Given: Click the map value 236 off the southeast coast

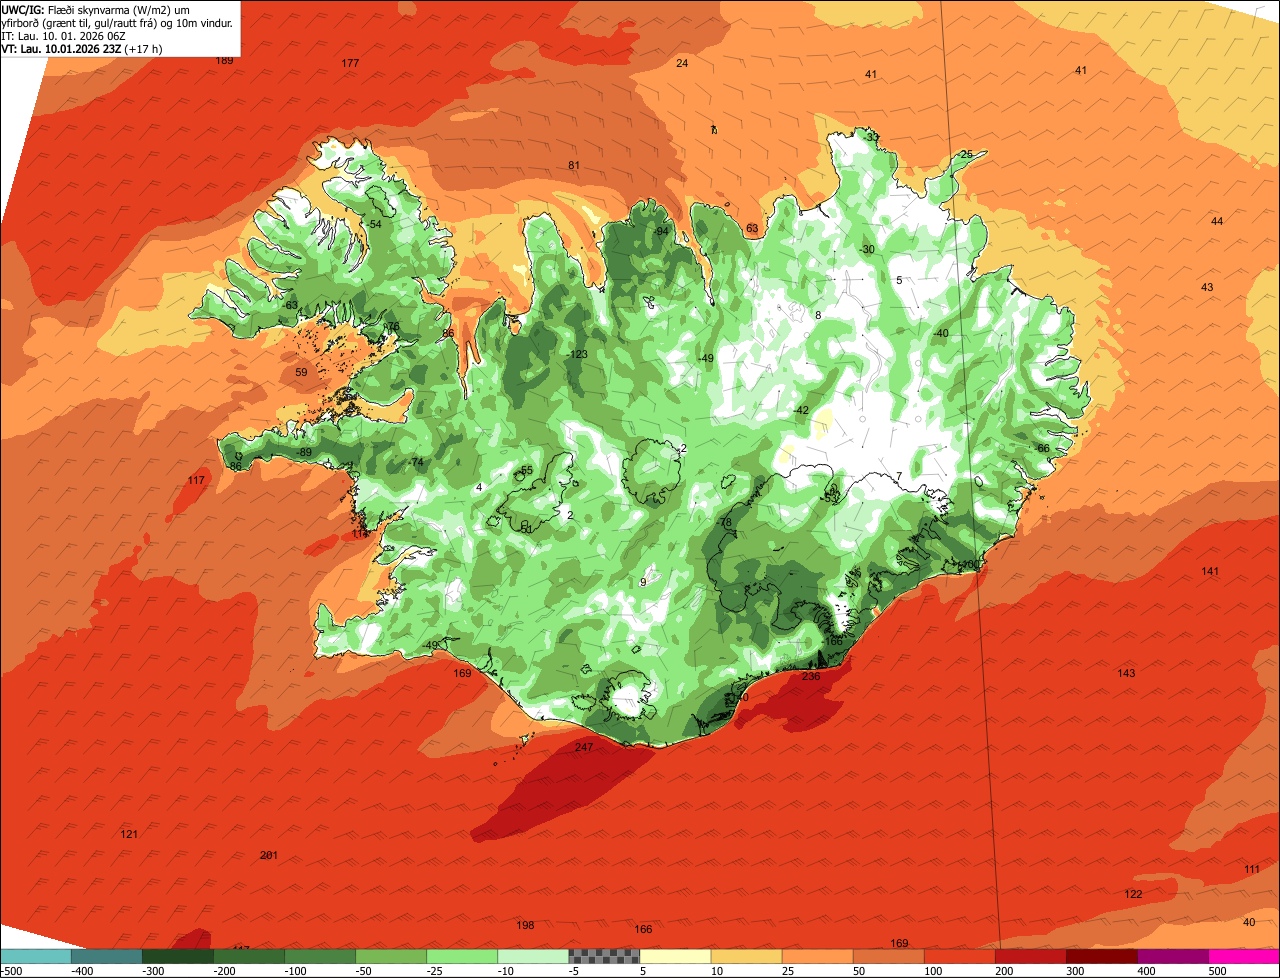Looking at the screenshot, I should pos(811,676).
